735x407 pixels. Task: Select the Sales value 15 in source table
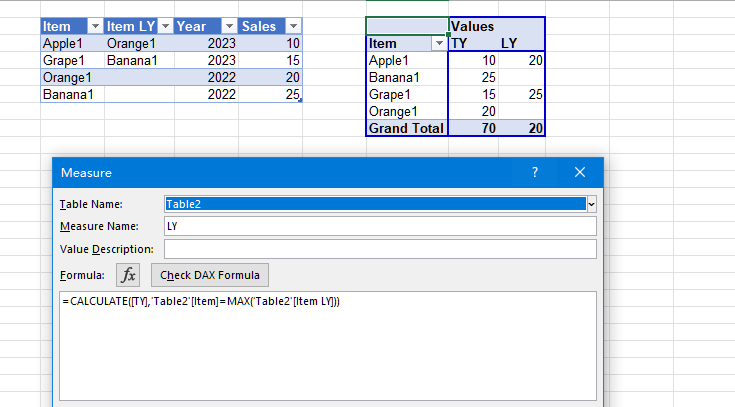270,60
